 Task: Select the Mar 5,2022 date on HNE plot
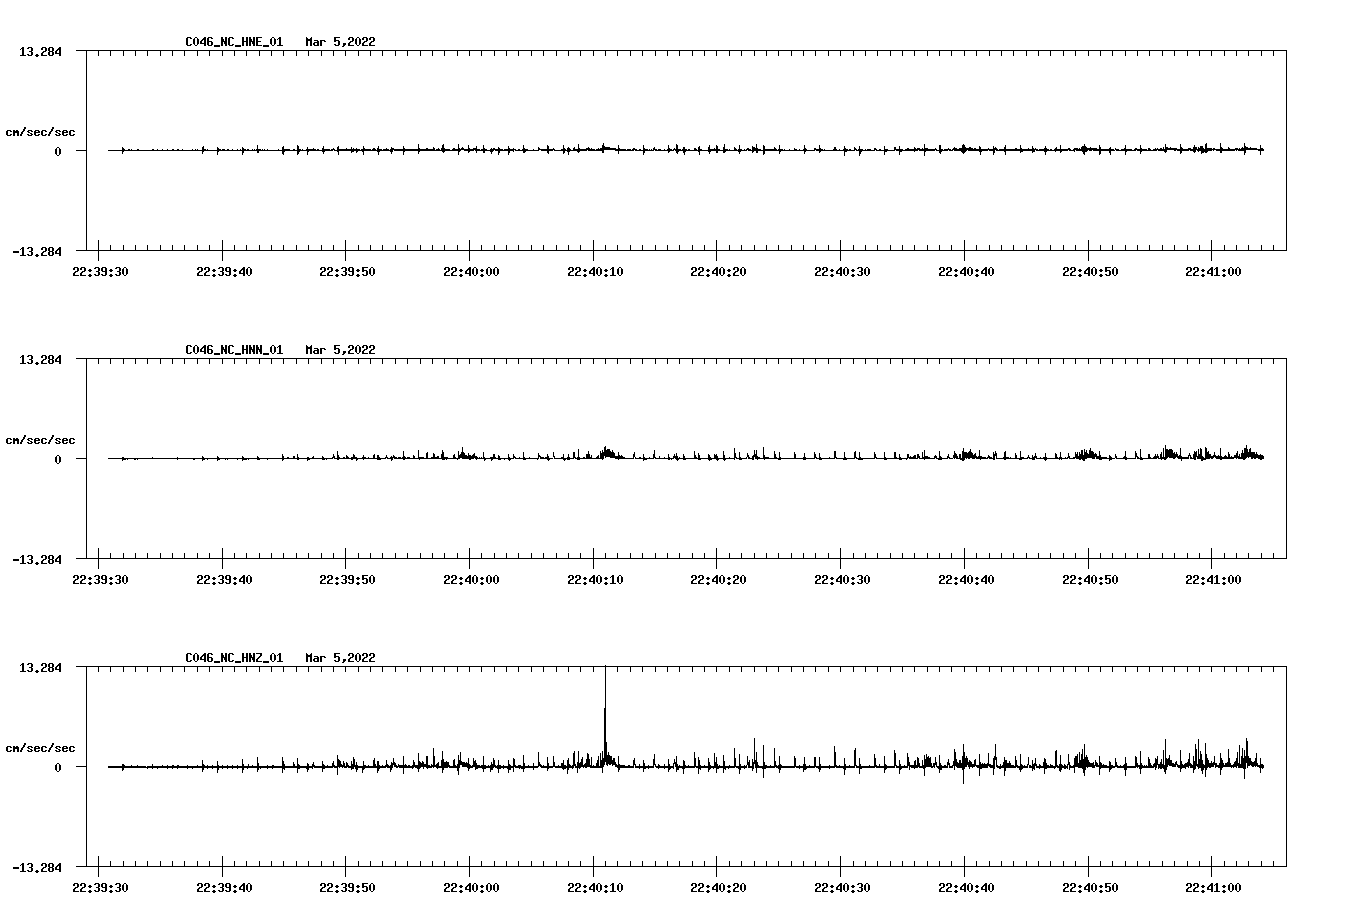pyautogui.click(x=341, y=42)
